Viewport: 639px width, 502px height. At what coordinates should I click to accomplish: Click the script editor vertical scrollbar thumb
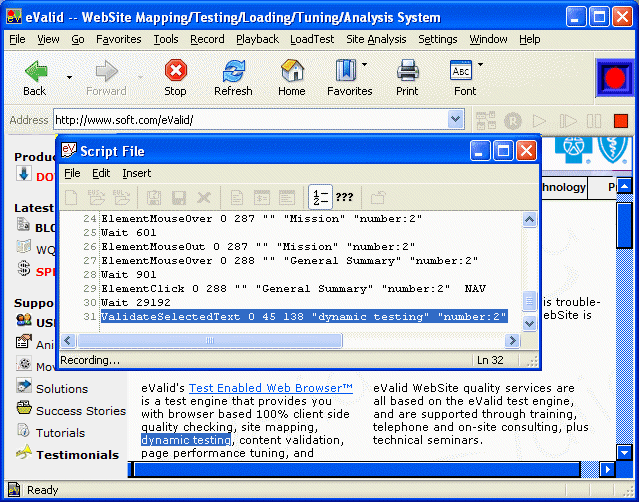[x=529, y=301]
